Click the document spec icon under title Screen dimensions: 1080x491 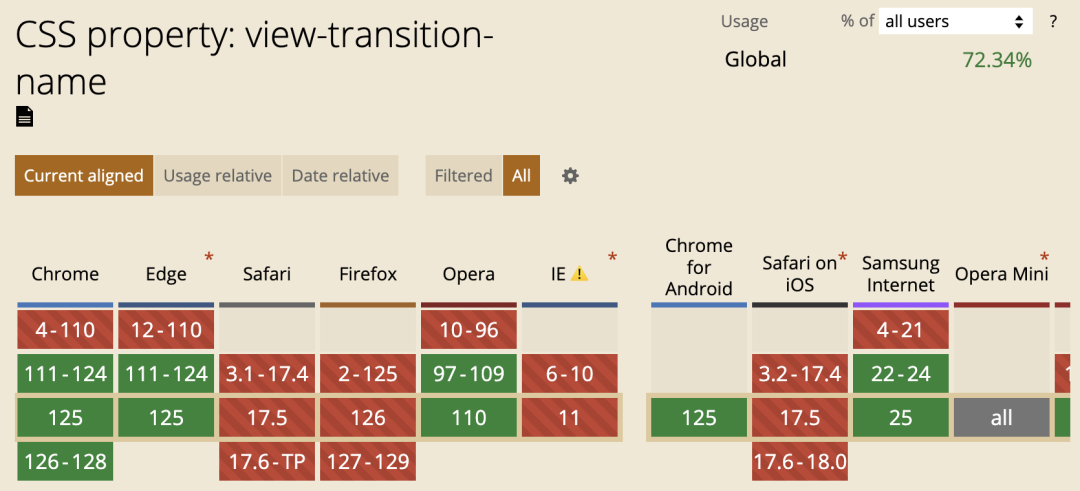point(24,116)
